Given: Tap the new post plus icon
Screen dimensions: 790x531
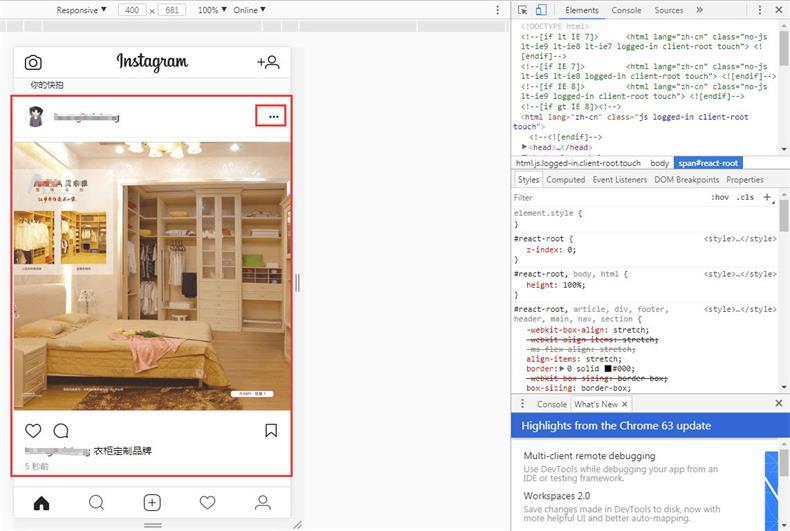Looking at the screenshot, I should tap(152, 502).
